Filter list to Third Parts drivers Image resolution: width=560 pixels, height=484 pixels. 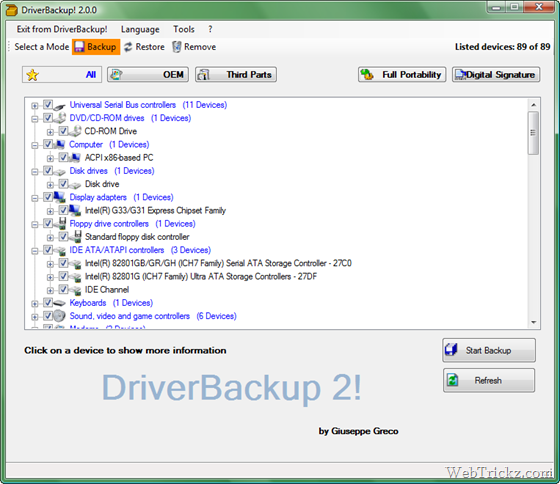coord(236,75)
